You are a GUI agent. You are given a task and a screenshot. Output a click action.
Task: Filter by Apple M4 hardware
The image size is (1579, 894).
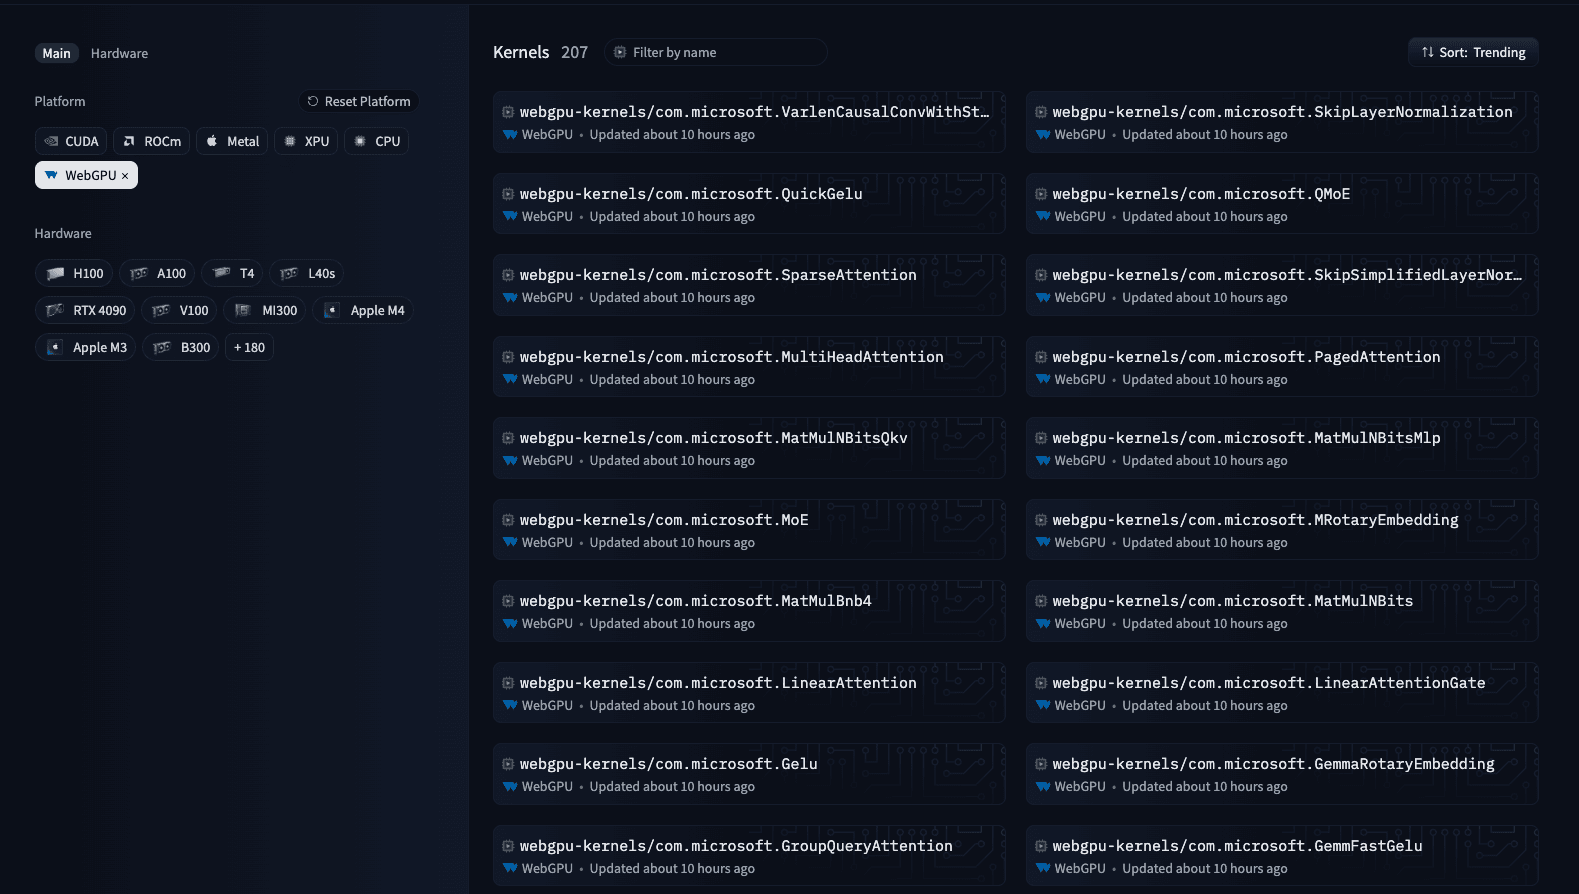tap(362, 310)
